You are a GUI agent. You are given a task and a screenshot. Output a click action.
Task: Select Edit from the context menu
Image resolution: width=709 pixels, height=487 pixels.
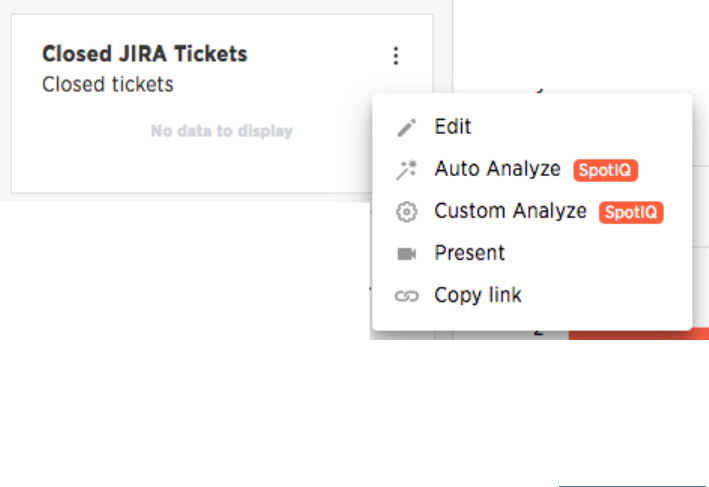(x=453, y=127)
